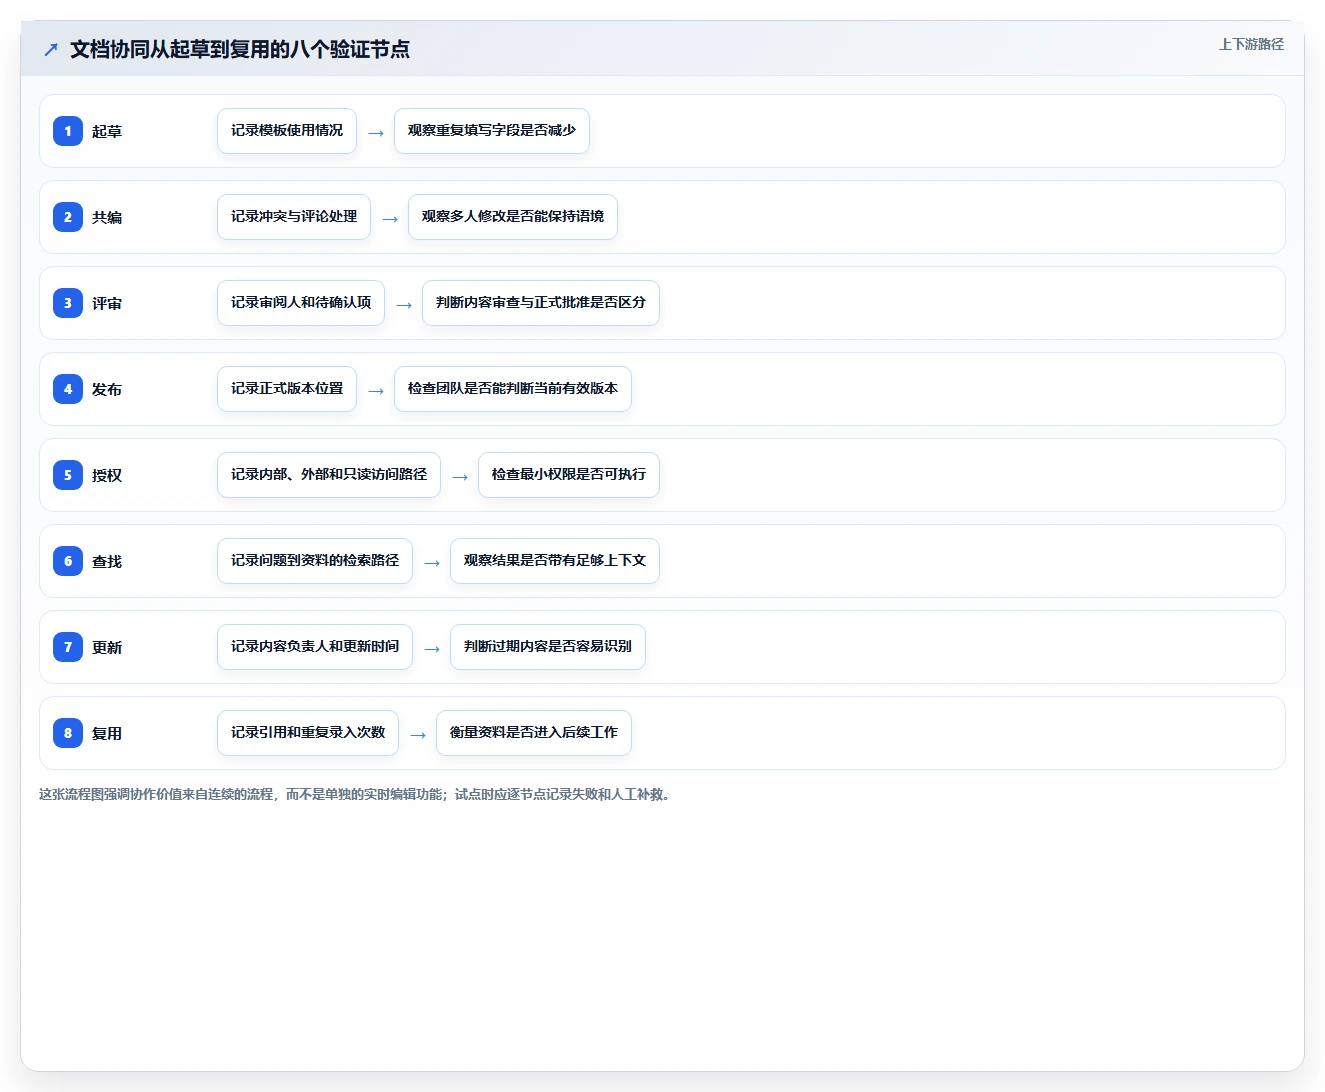Select the 复用 stage label
Viewport: 1325px width, 1092px height.
click(x=107, y=733)
